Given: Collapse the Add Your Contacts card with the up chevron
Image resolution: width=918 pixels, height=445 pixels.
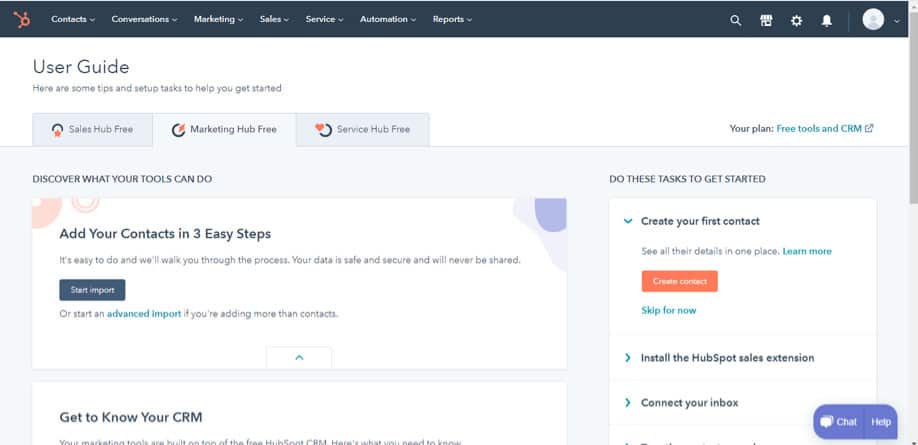Looking at the screenshot, I should [299, 358].
